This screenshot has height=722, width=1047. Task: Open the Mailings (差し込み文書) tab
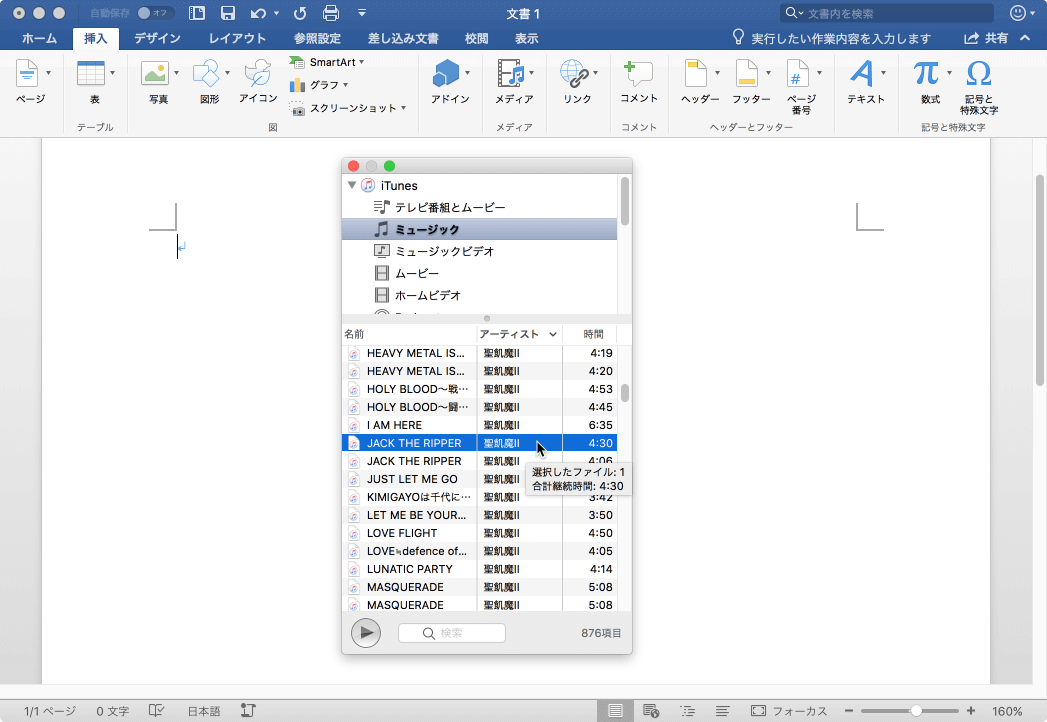click(403, 38)
